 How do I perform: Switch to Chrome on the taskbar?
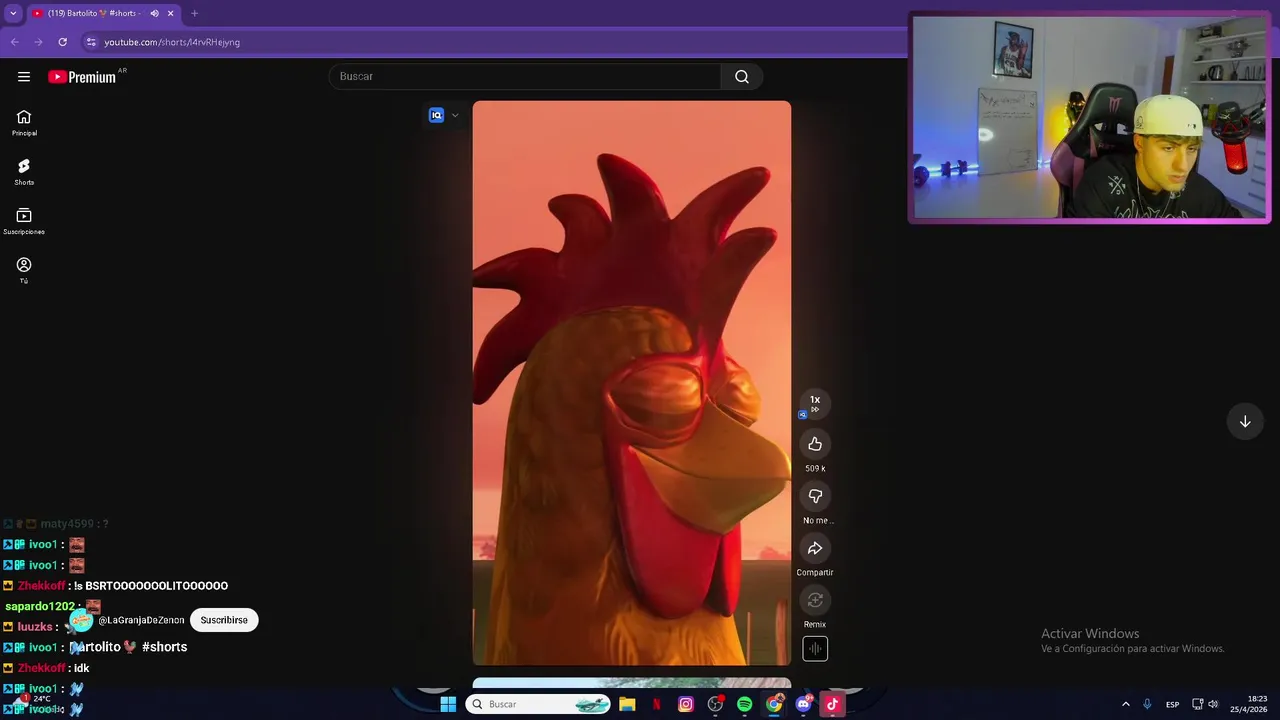(x=774, y=704)
